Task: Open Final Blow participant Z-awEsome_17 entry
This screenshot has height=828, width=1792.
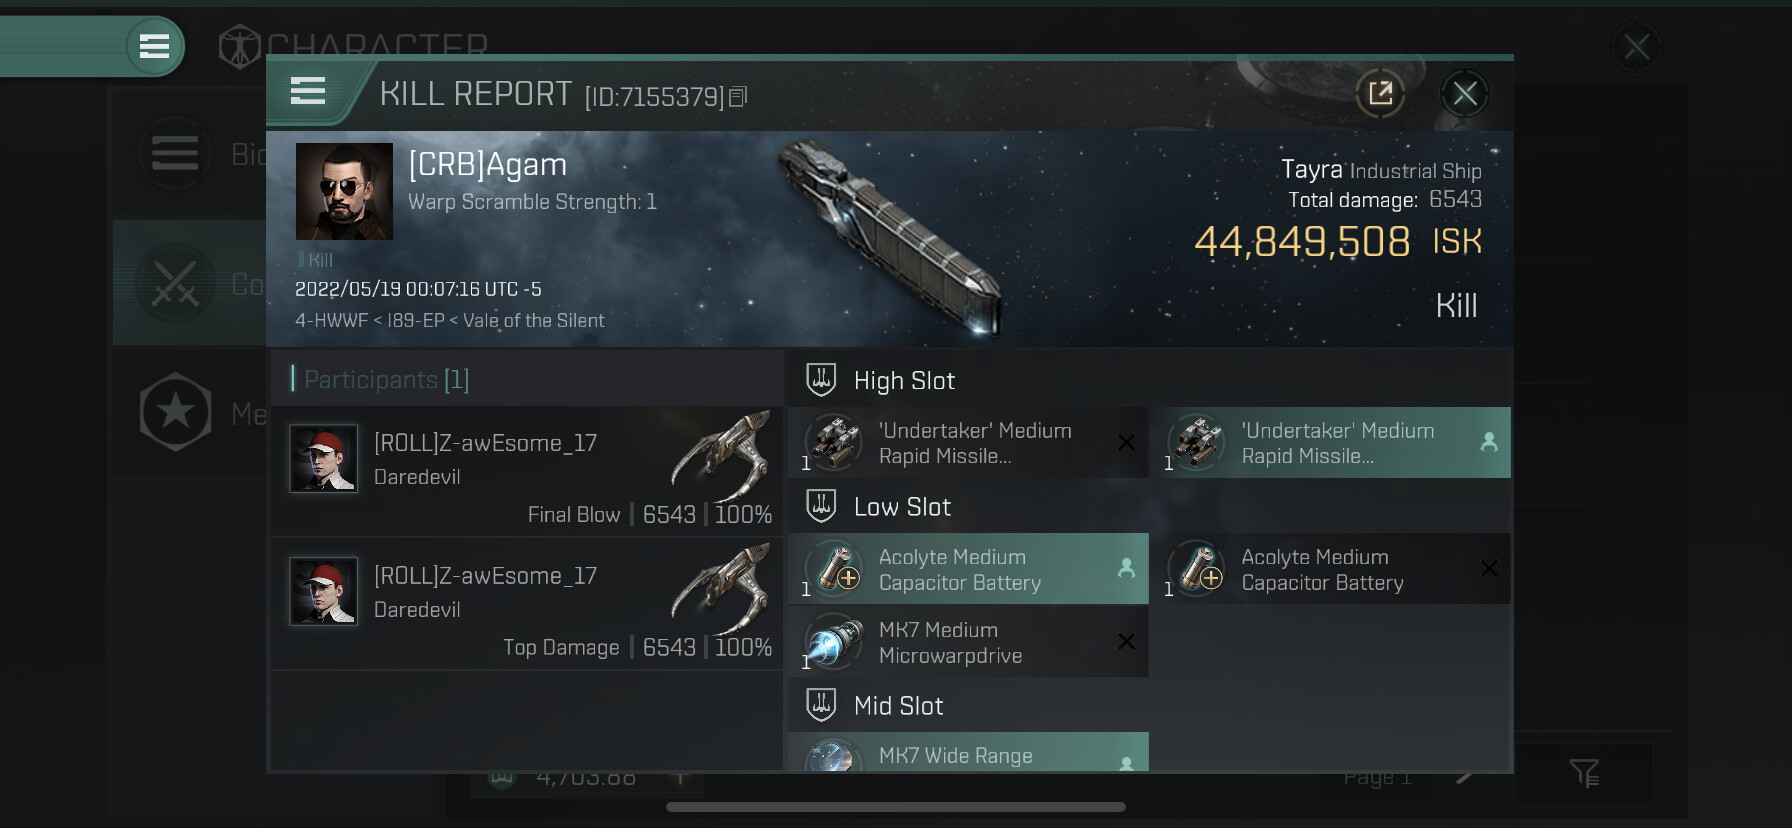Action: point(526,471)
